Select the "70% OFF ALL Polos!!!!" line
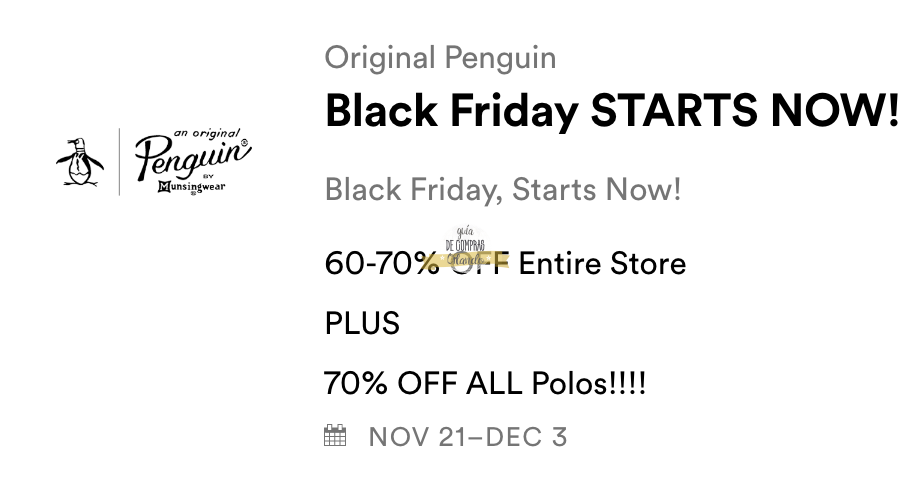The image size is (912, 488). coord(485,382)
